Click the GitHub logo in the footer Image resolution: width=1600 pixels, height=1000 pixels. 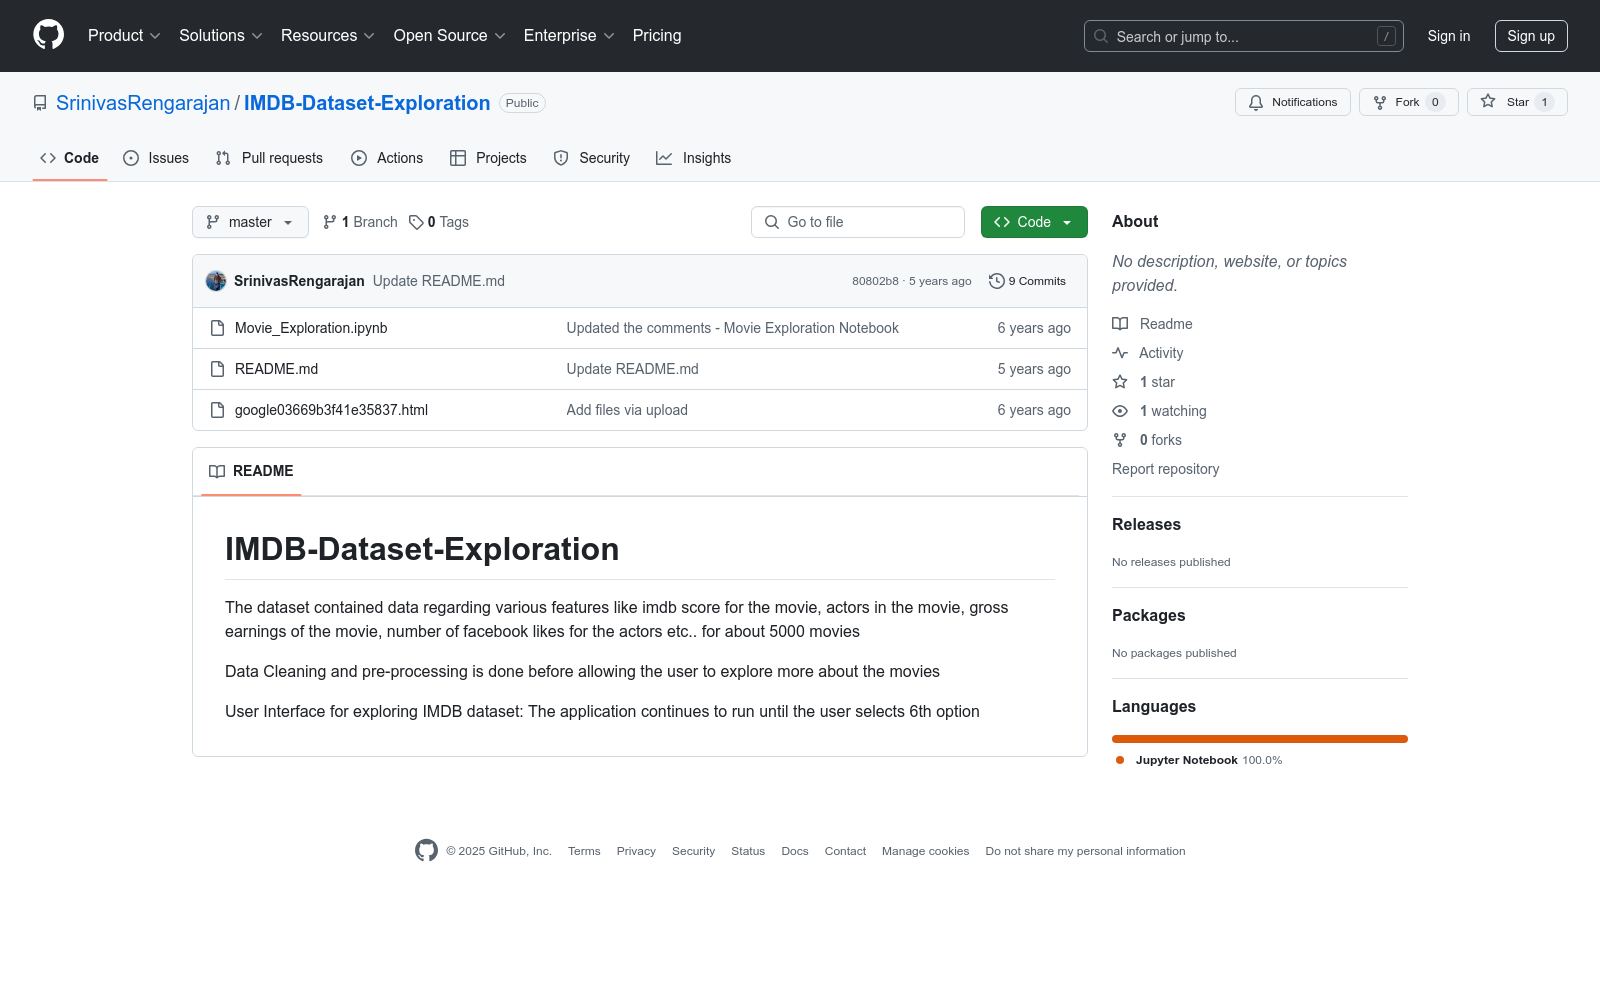coord(426,851)
